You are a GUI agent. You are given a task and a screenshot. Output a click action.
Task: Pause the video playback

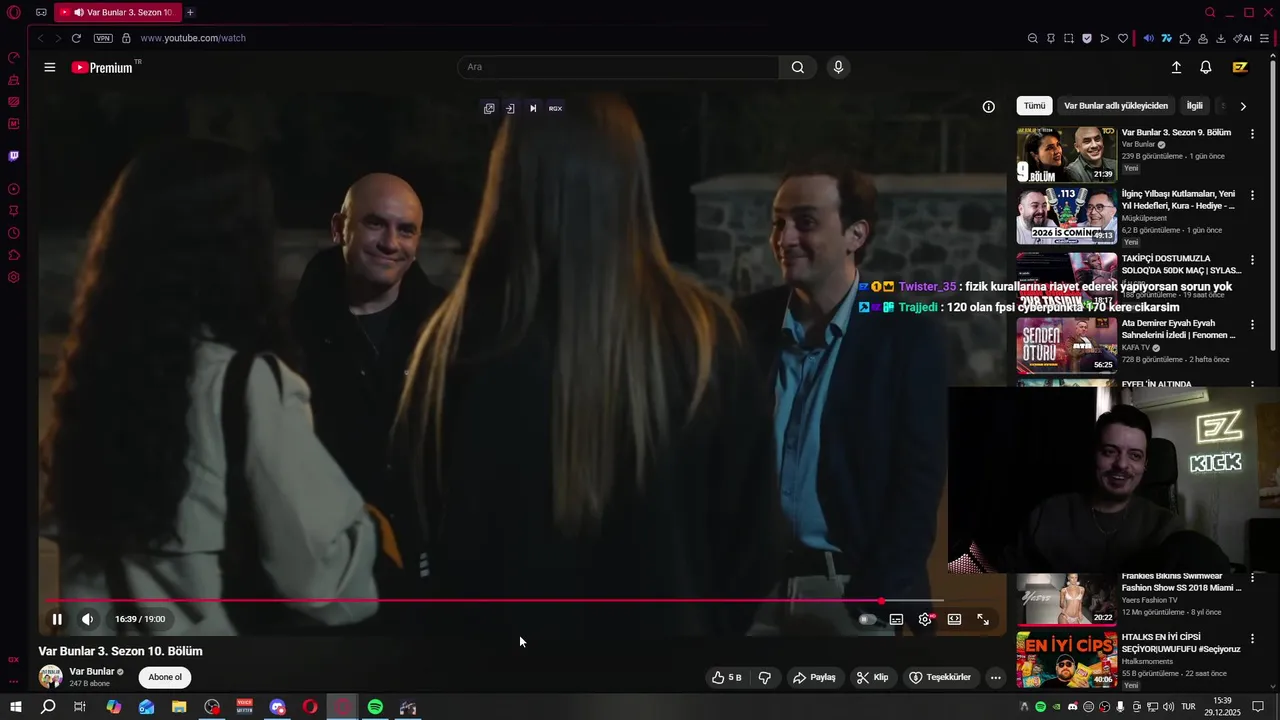[57, 619]
